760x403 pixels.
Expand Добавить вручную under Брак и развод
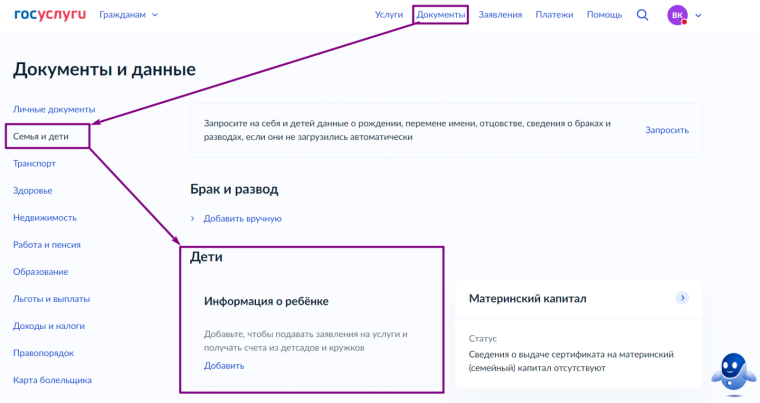pos(236,219)
